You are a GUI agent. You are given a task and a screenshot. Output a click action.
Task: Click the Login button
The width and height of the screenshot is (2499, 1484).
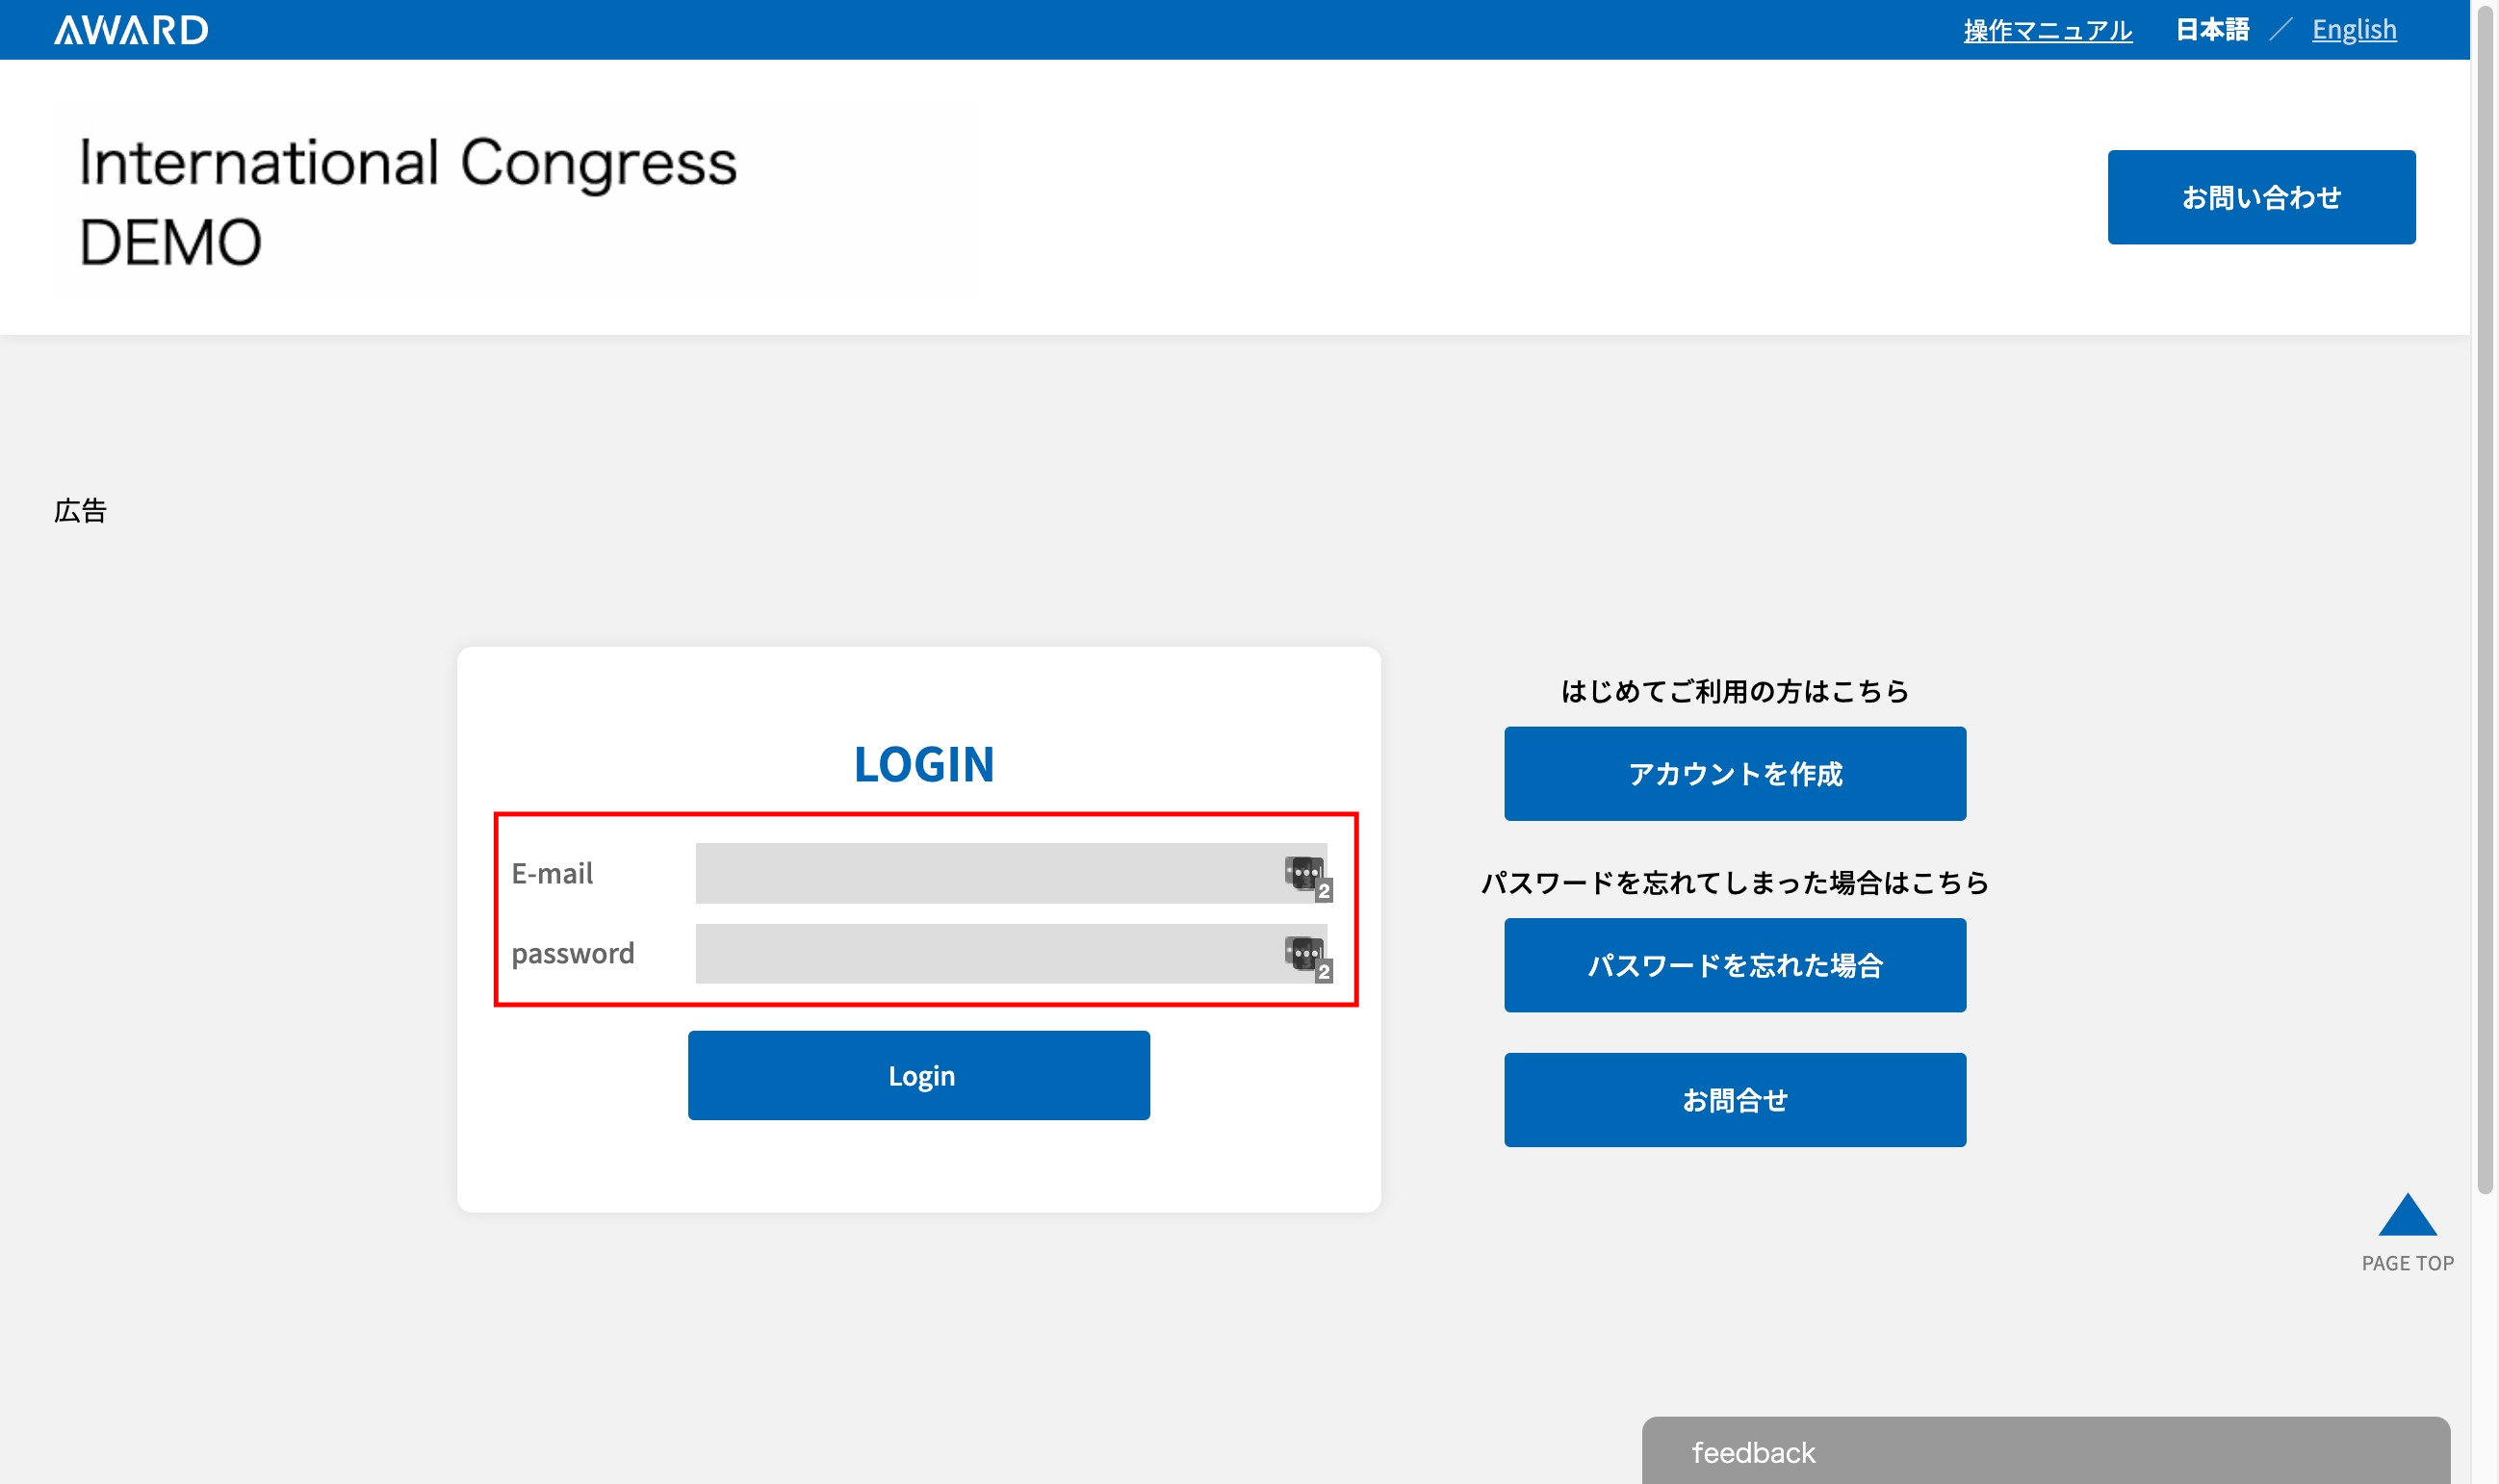tap(919, 1075)
